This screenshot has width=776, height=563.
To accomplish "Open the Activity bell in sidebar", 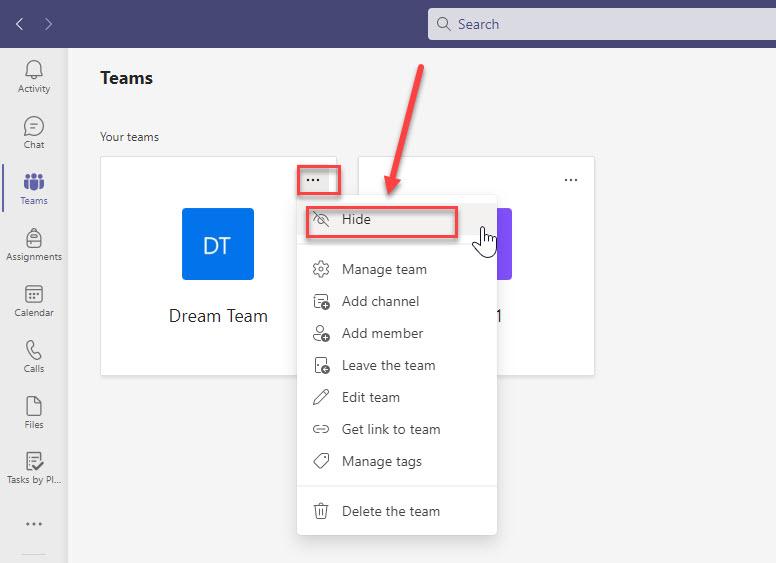I will coord(34,77).
